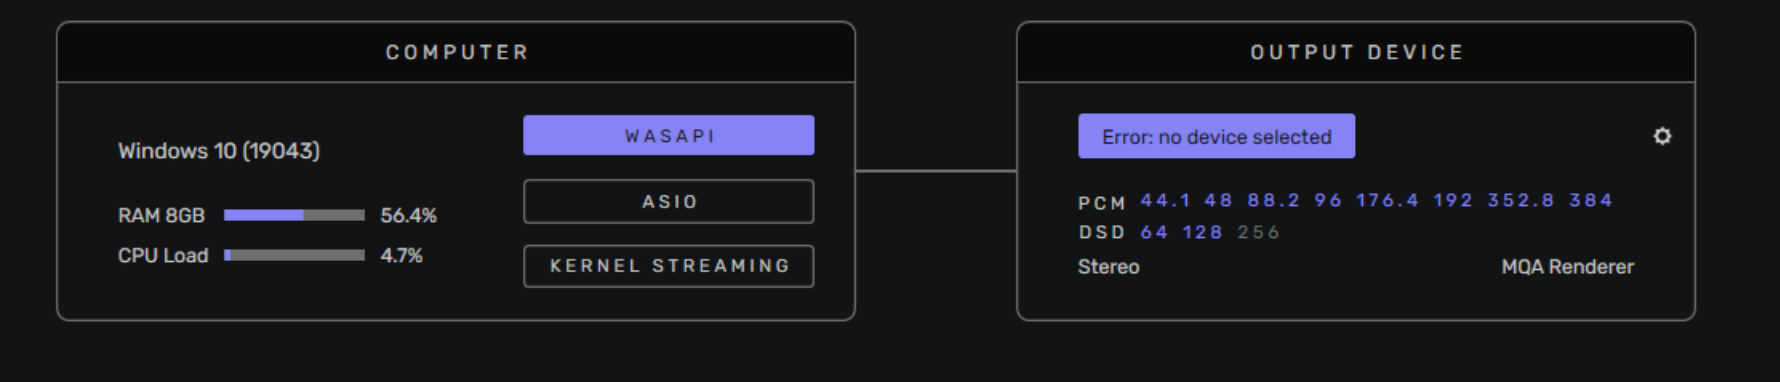Click the PCM 384 sample rate
The image size is (1780, 382).
[1590, 200]
